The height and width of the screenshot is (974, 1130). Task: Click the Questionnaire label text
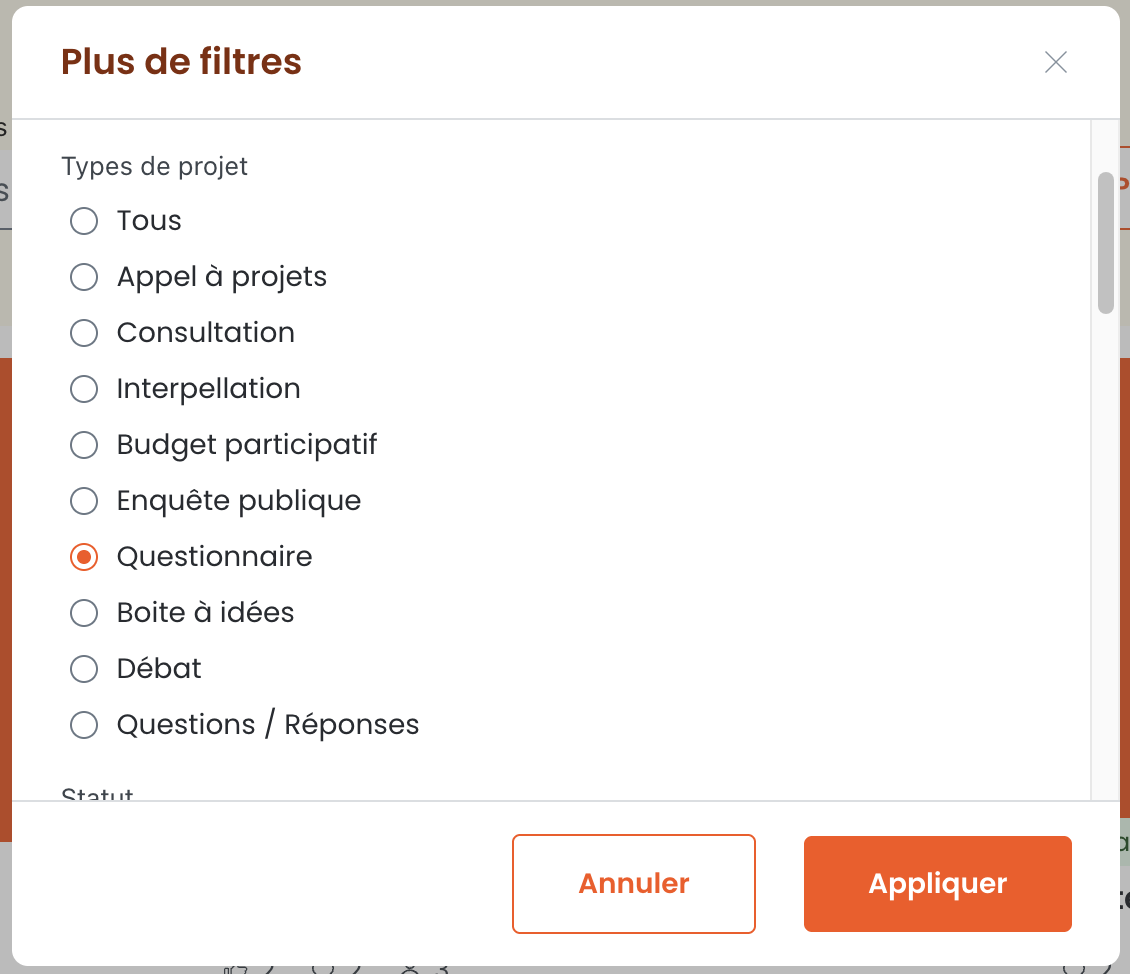click(215, 557)
